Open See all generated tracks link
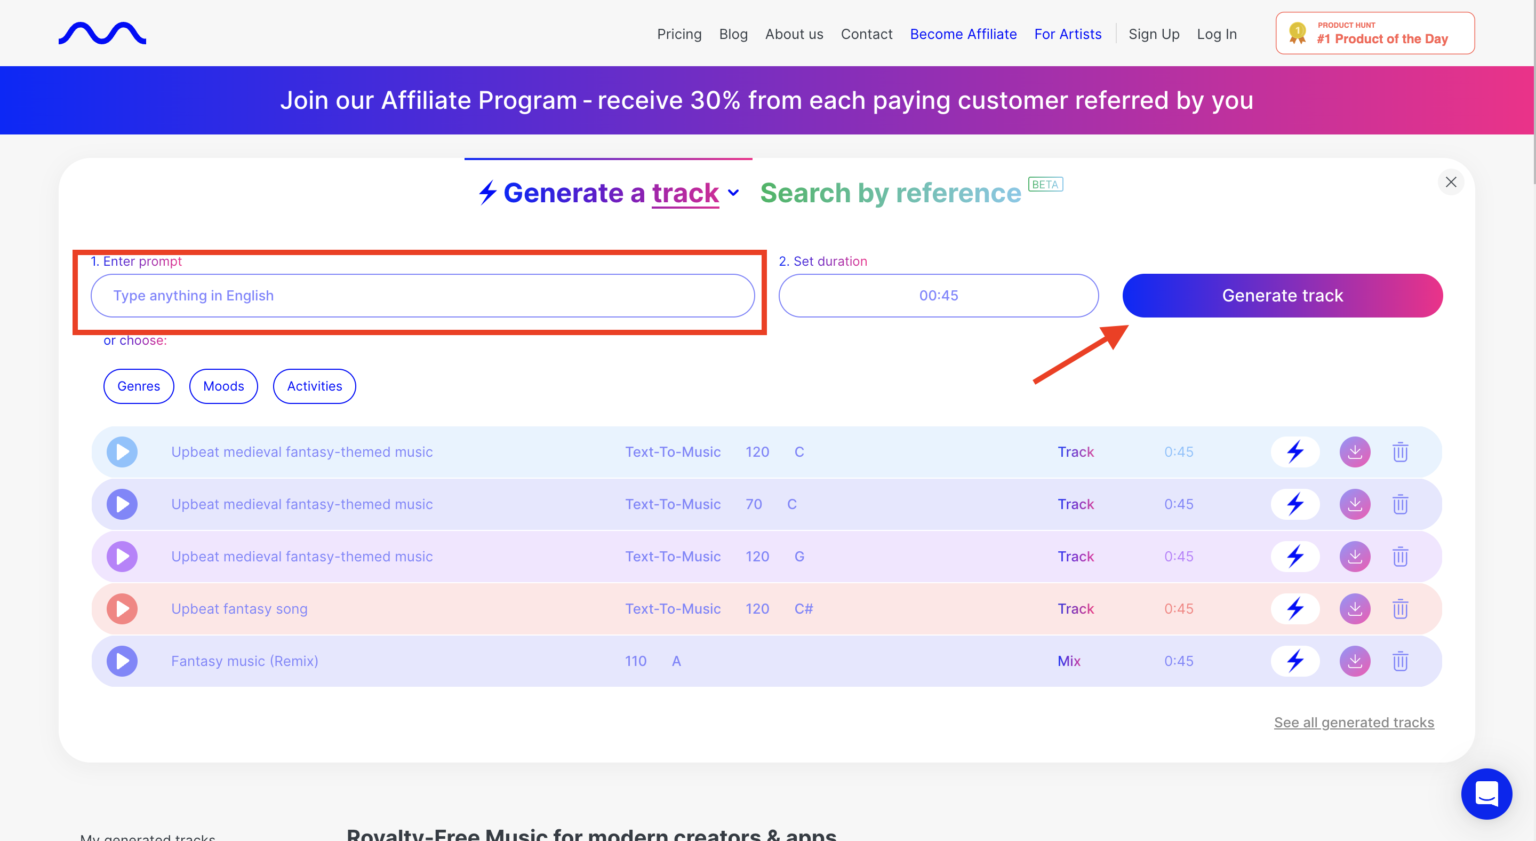This screenshot has width=1536, height=841. 1353,723
